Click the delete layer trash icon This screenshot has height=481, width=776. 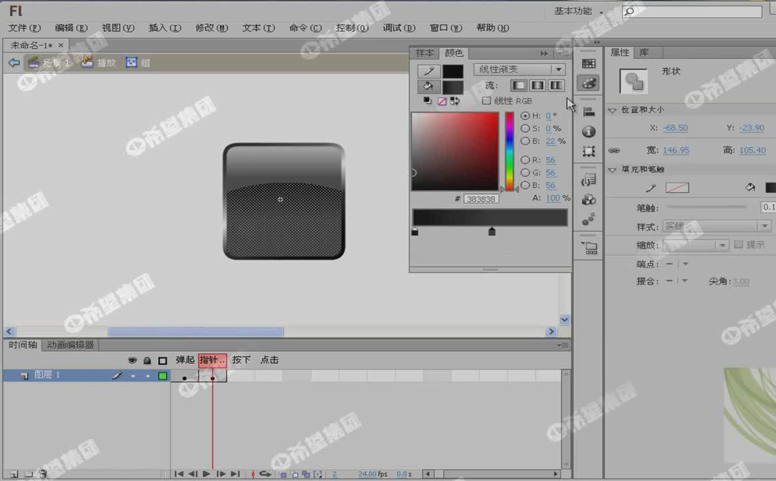click(43, 473)
